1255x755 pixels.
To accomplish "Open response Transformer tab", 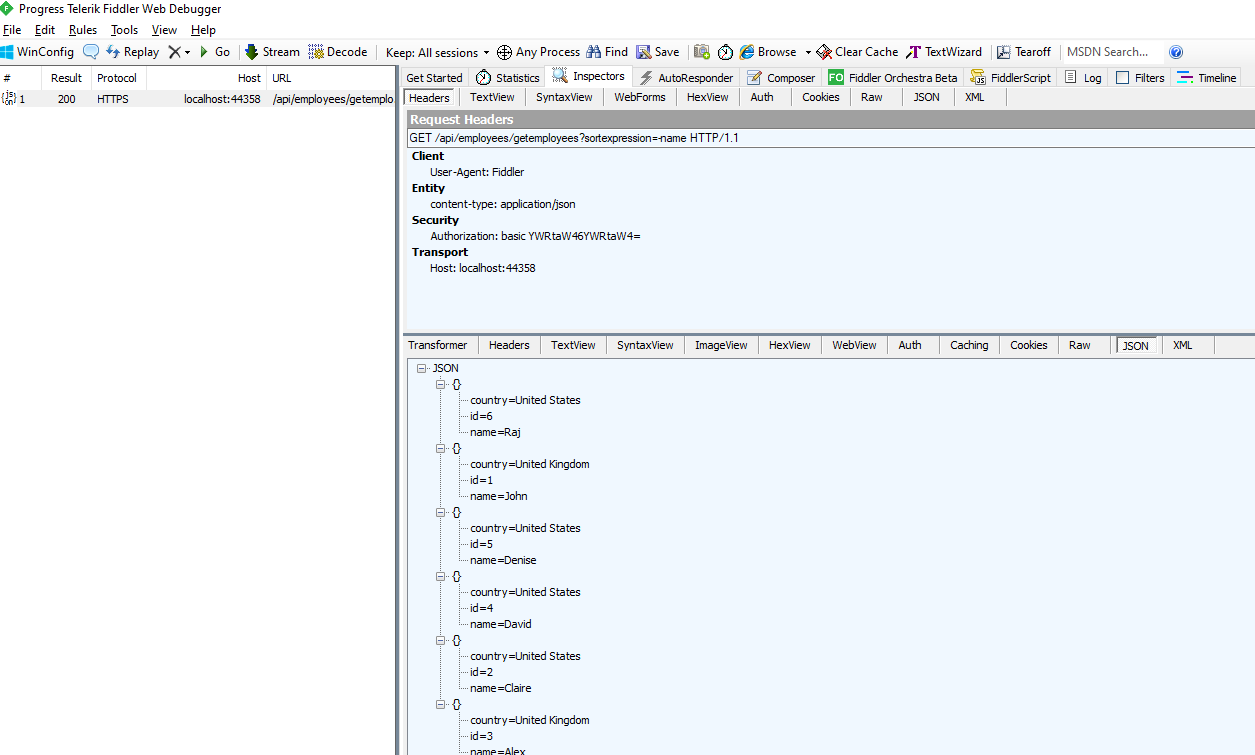I will 438,345.
